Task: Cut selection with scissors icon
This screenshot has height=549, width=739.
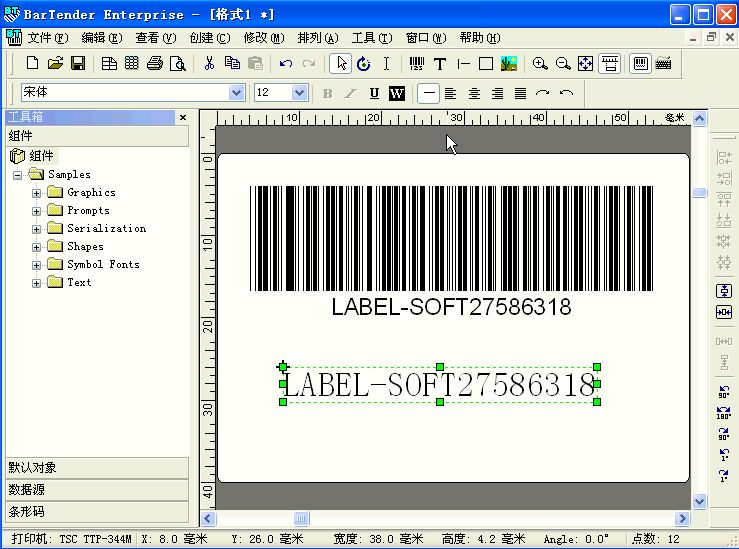Action: (x=209, y=63)
